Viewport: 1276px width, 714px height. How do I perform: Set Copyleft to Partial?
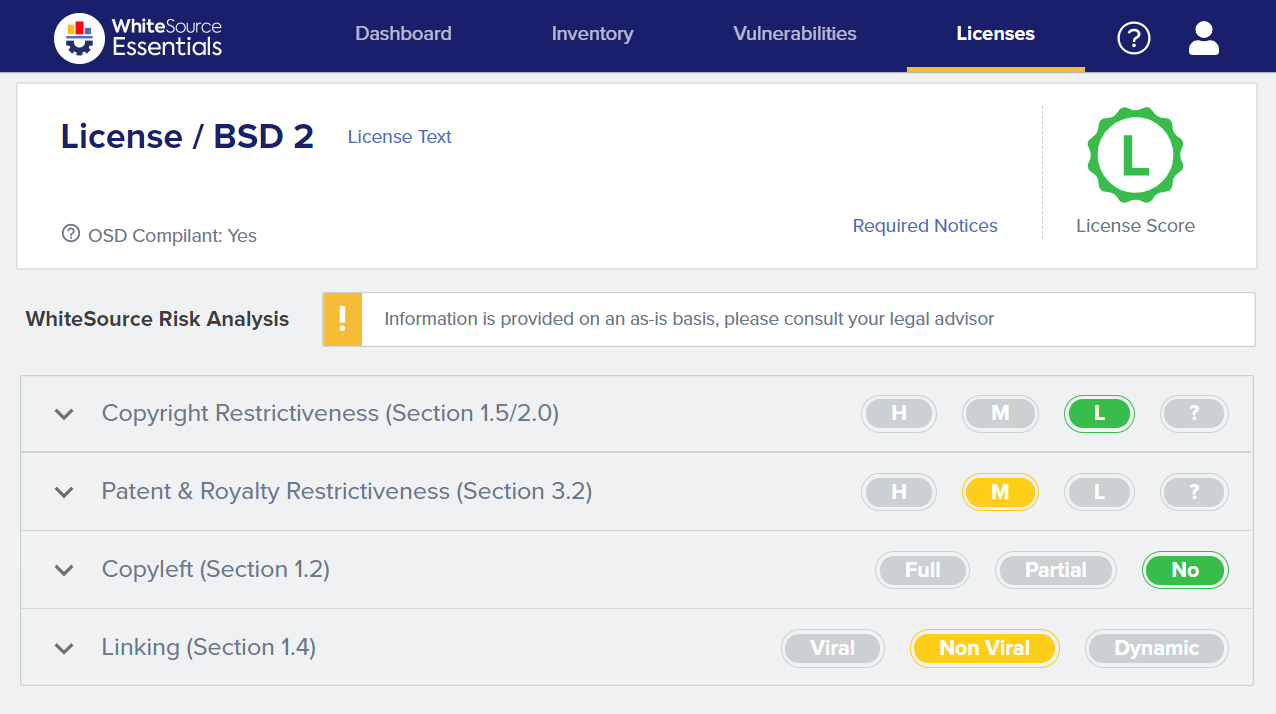pos(1055,570)
